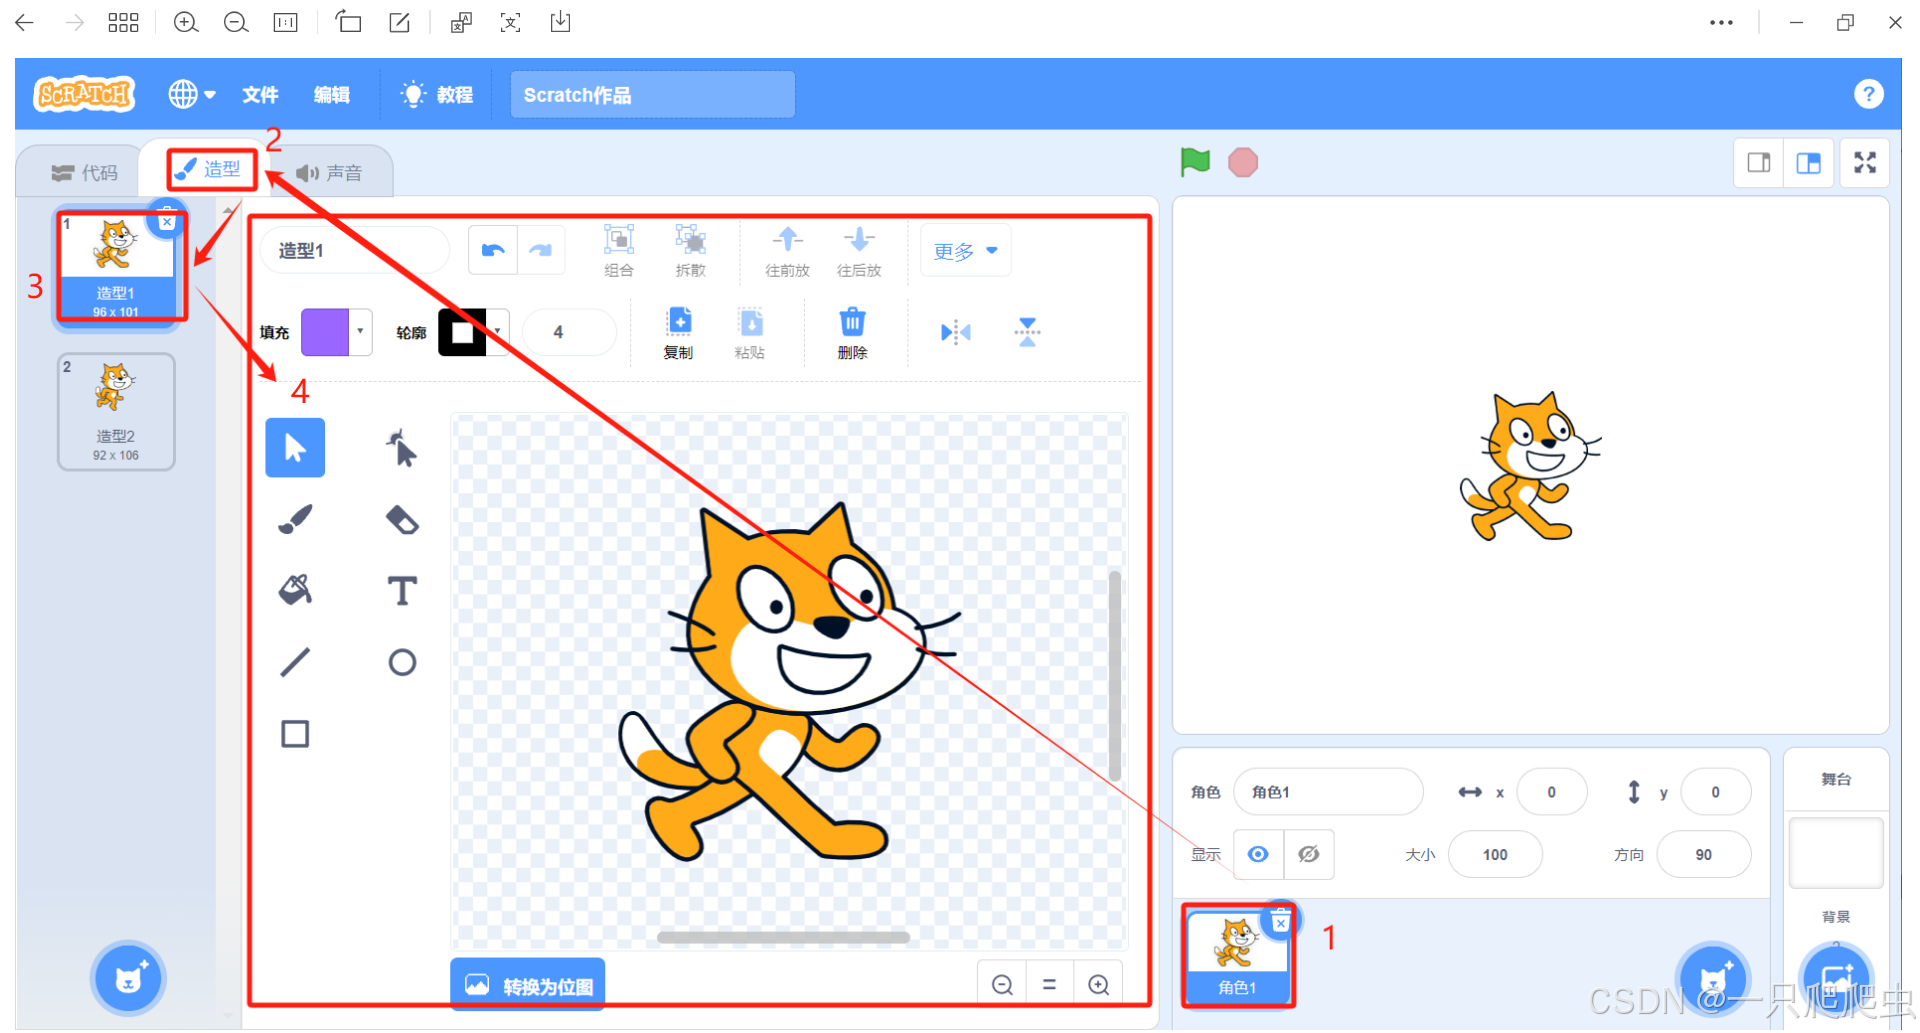
Task: Click the 组合 group icon
Action: tap(619, 239)
